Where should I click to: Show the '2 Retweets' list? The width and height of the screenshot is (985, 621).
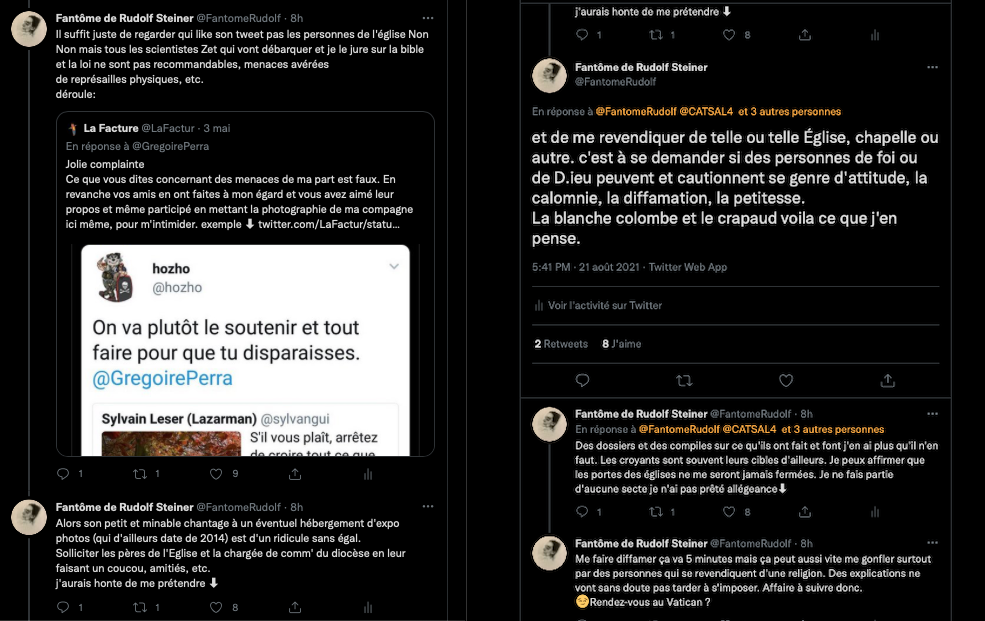[x=561, y=344]
